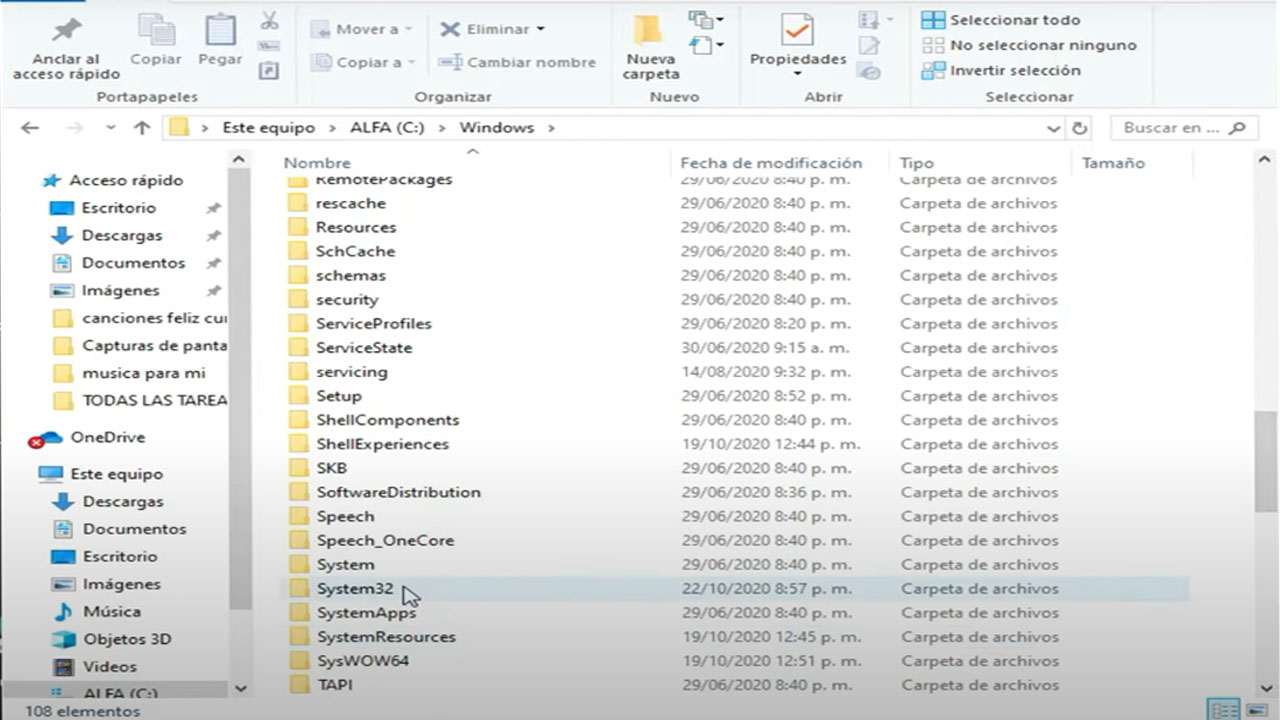This screenshot has height=720, width=1280.
Task: Sort by Fecha de modificación column
Action: pyautogui.click(x=771, y=163)
